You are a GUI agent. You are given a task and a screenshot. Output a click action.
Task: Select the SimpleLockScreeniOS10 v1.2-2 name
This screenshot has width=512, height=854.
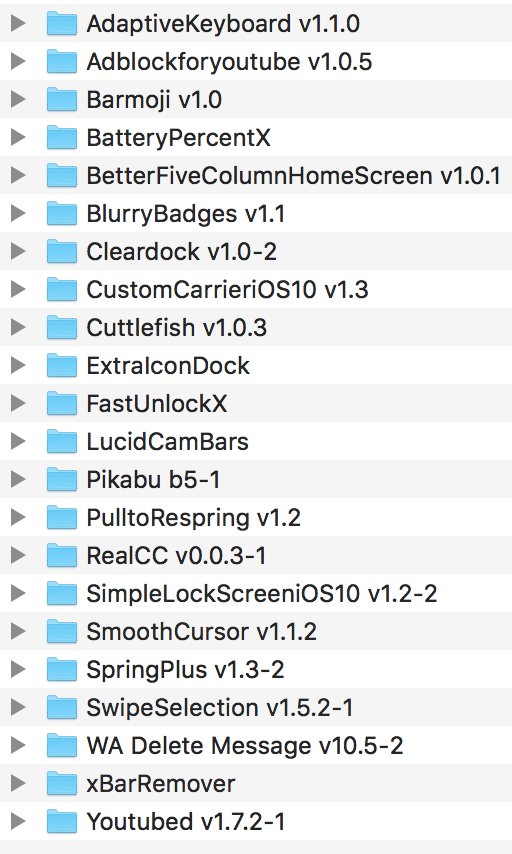(262, 594)
